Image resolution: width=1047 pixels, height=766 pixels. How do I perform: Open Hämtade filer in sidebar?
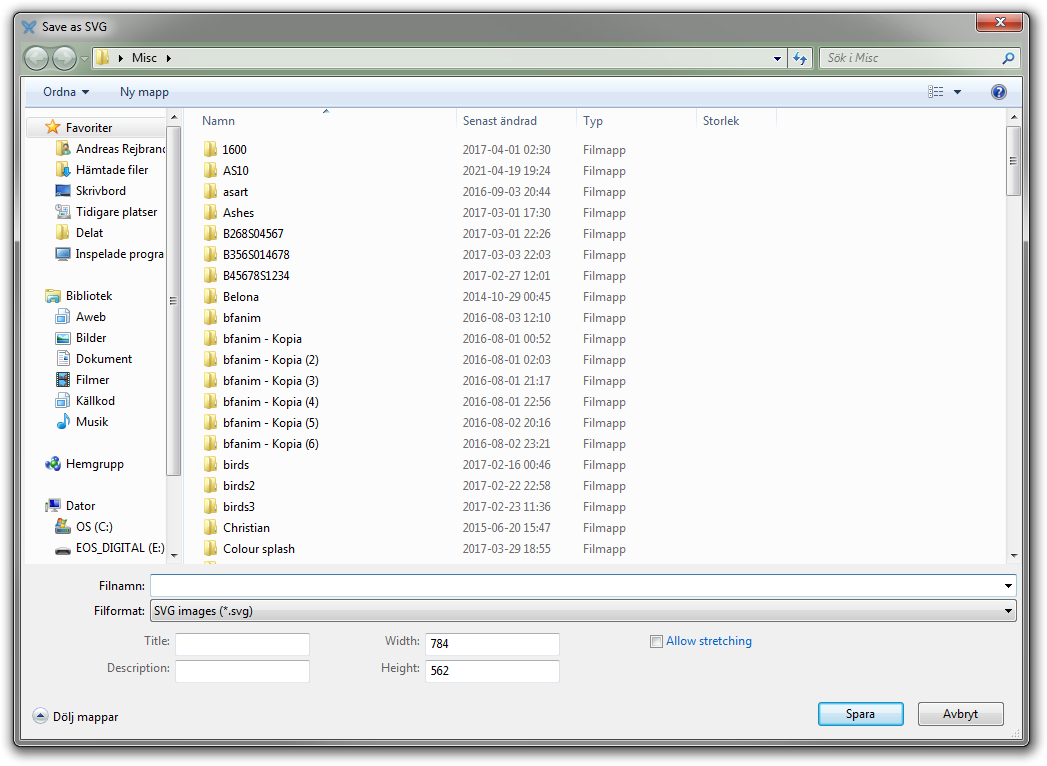[x=111, y=170]
